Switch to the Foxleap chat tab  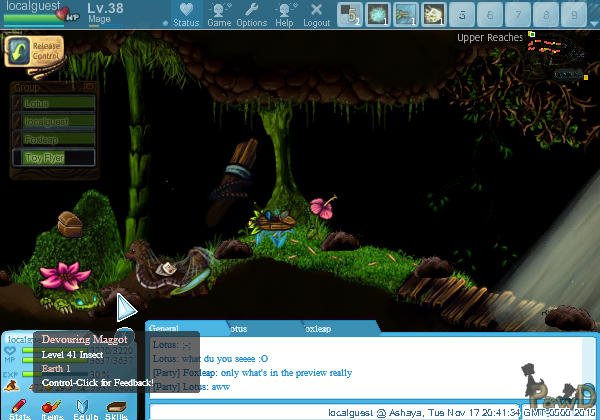tap(340, 329)
